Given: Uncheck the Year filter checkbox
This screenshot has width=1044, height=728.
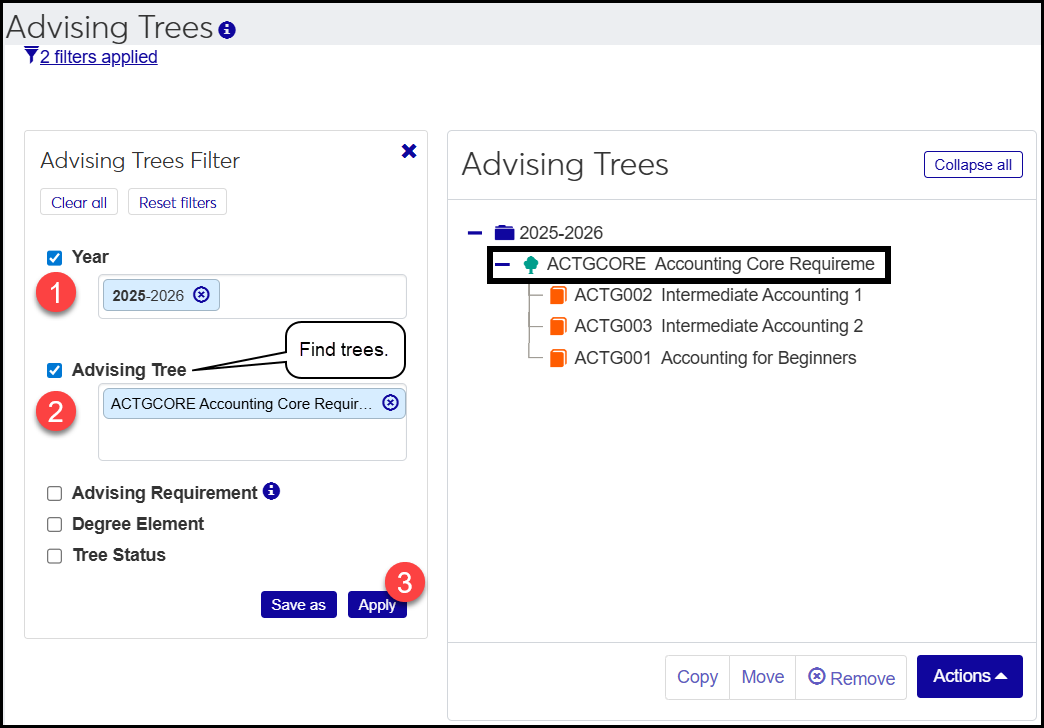Looking at the screenshot, I should pos(55,258).
